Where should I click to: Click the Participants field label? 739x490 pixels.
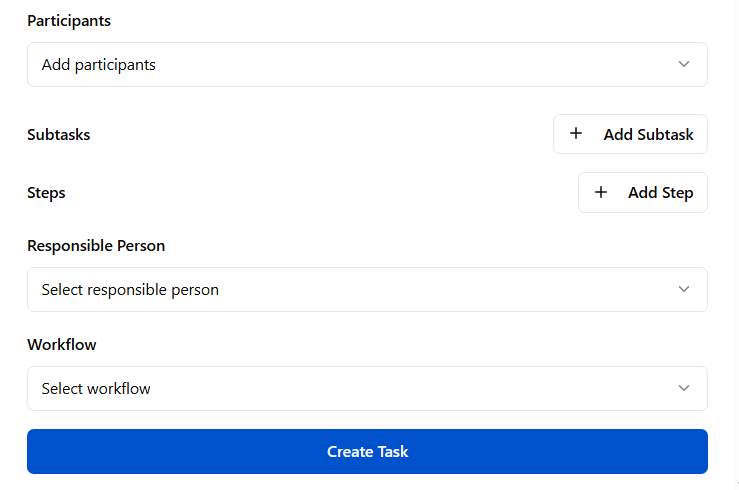point(69,20)
